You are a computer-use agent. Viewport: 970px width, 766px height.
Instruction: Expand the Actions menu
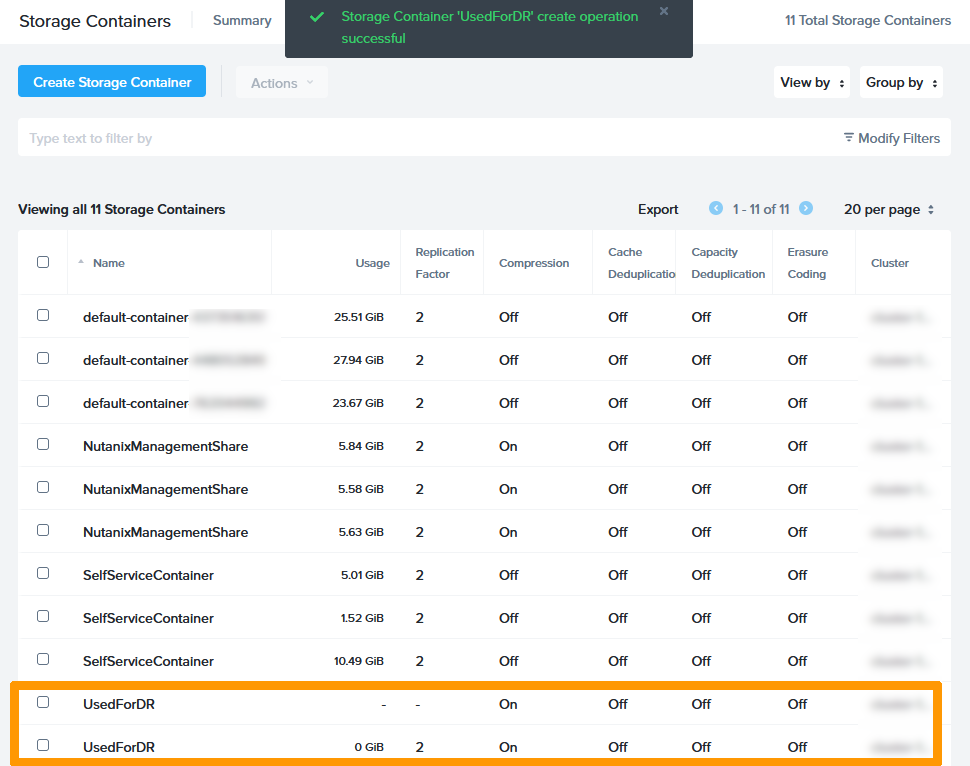[x=281, y=83]
